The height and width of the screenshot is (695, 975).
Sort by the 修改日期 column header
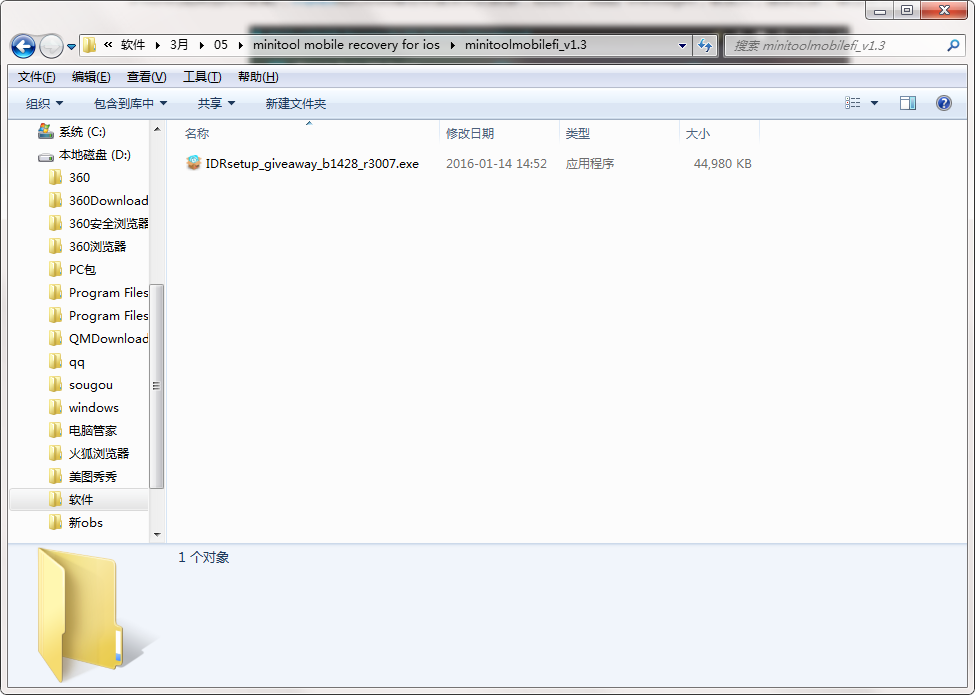coord(469,133)
